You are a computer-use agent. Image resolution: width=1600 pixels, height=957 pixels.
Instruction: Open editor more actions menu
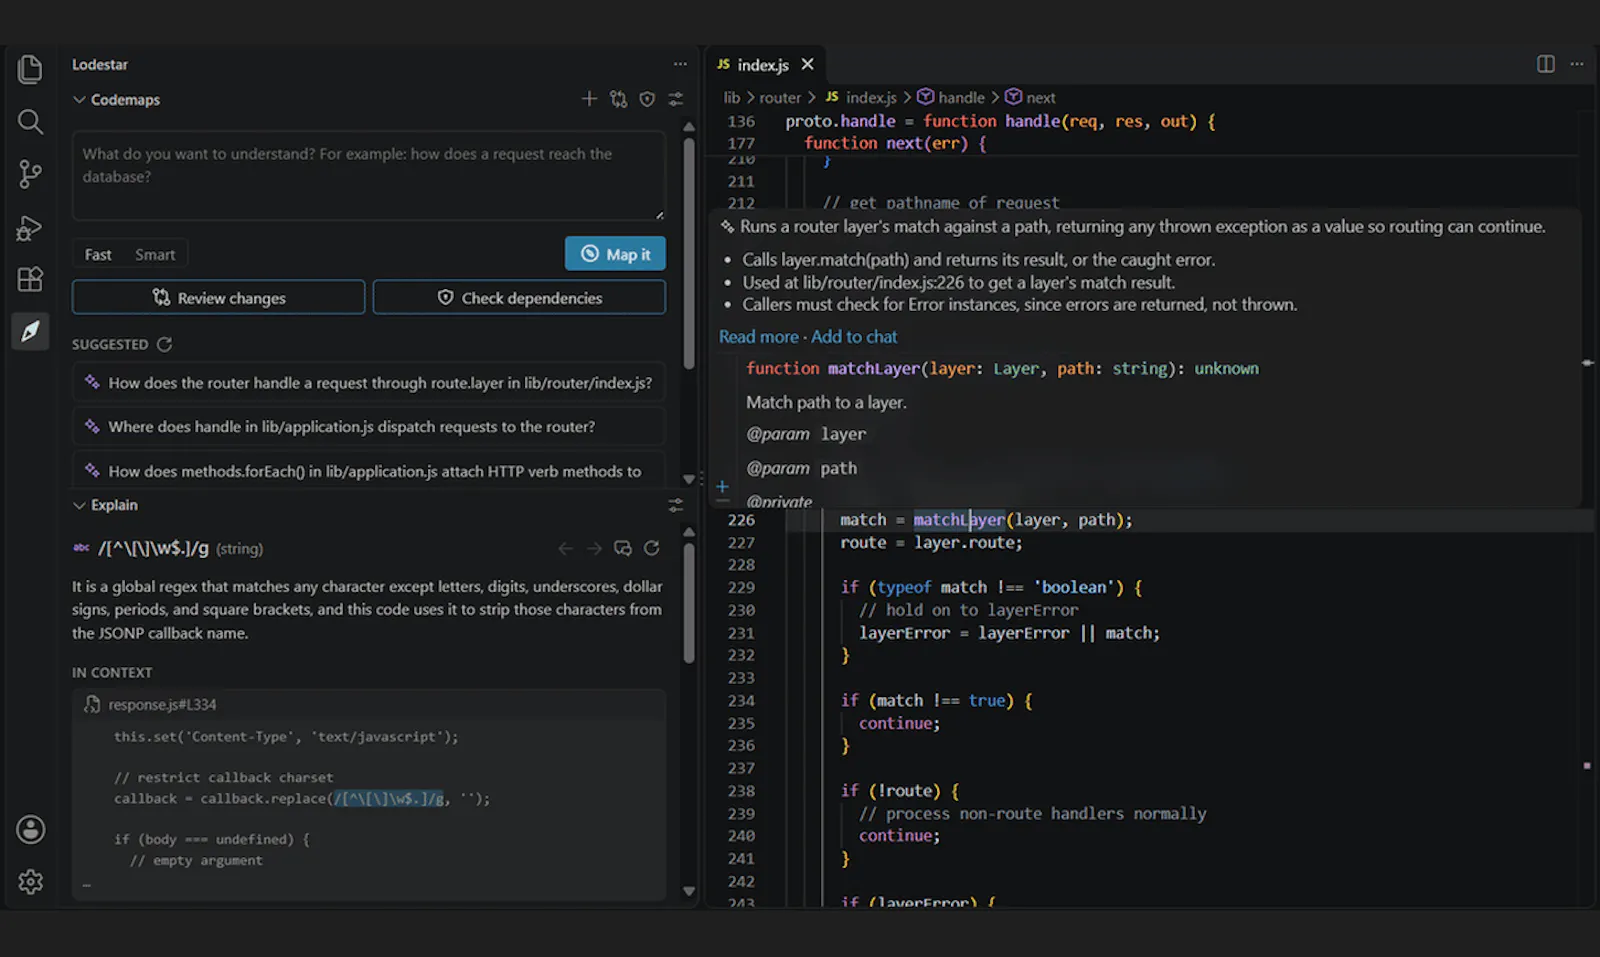pos(1577,64)
